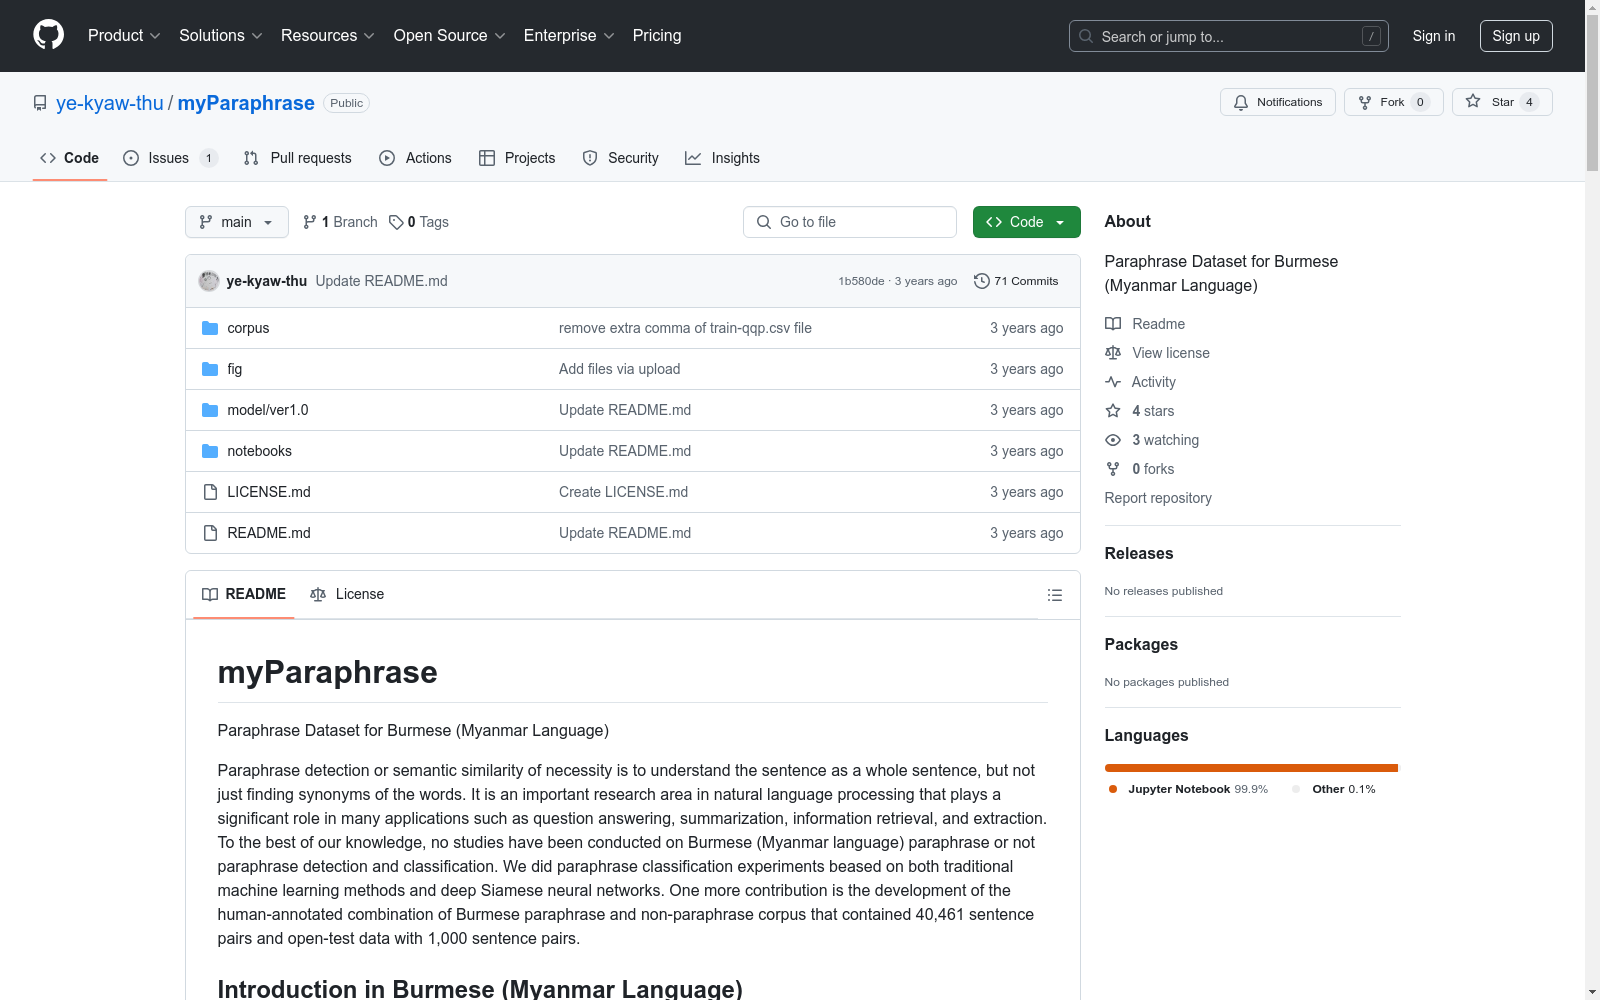Click the fig folder icon

210,369
